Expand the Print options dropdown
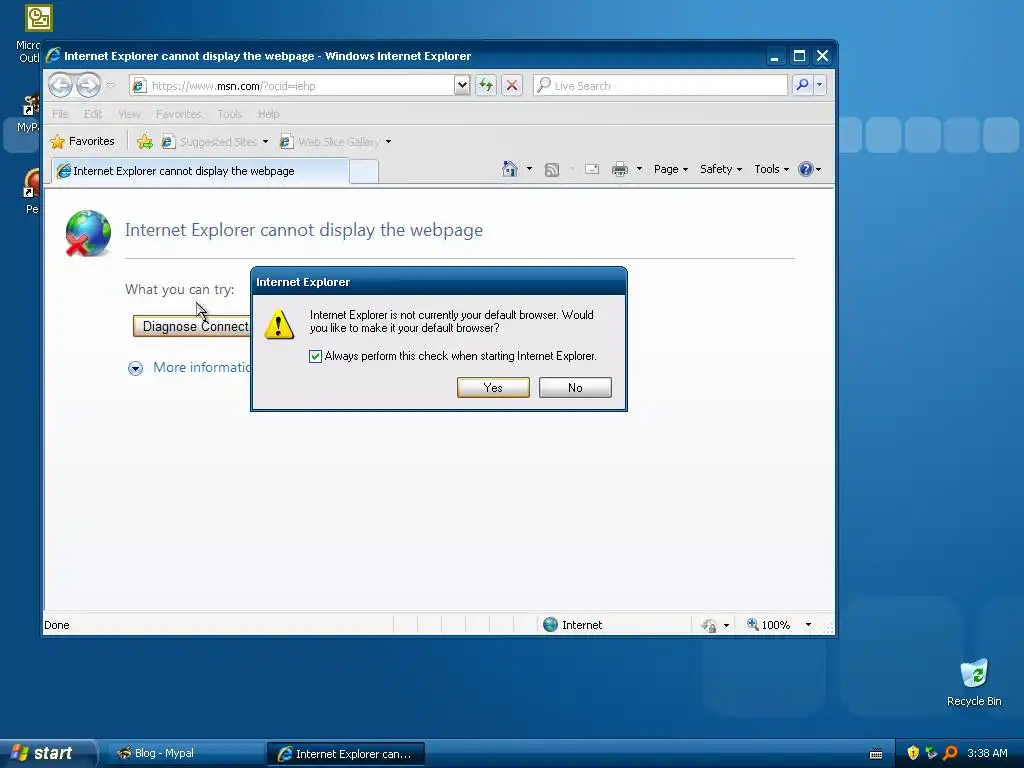The height and width of the screenshot is (768, 1024). (639, 169)
